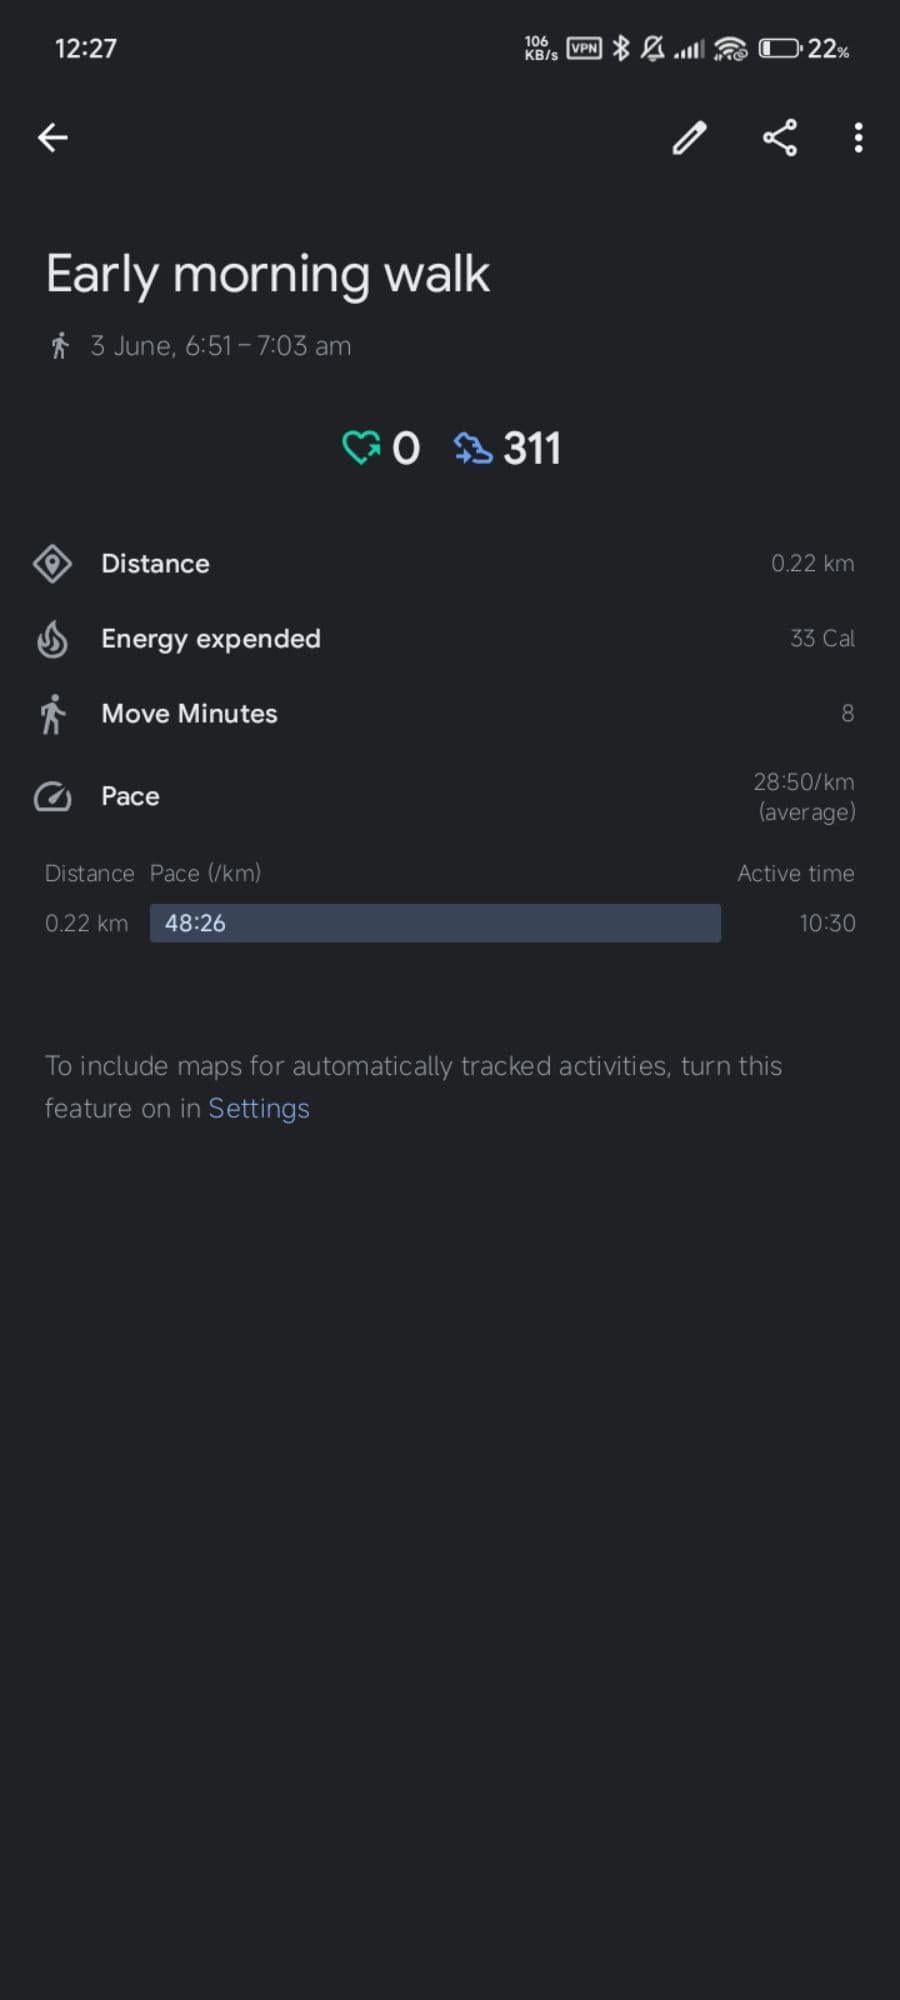Tap the Pace speedometer icon
Screen dimensions: 900x2000
pos(52,797)
